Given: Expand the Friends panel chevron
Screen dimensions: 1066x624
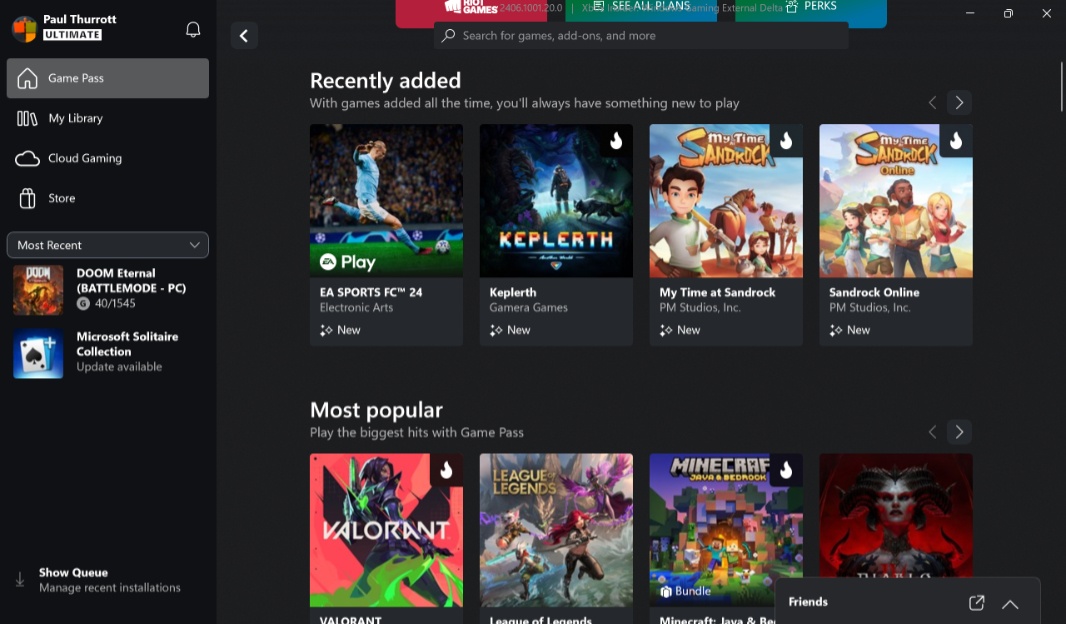Looking at the screenshot, I should pyautogui.click(x=1010, y=604).
